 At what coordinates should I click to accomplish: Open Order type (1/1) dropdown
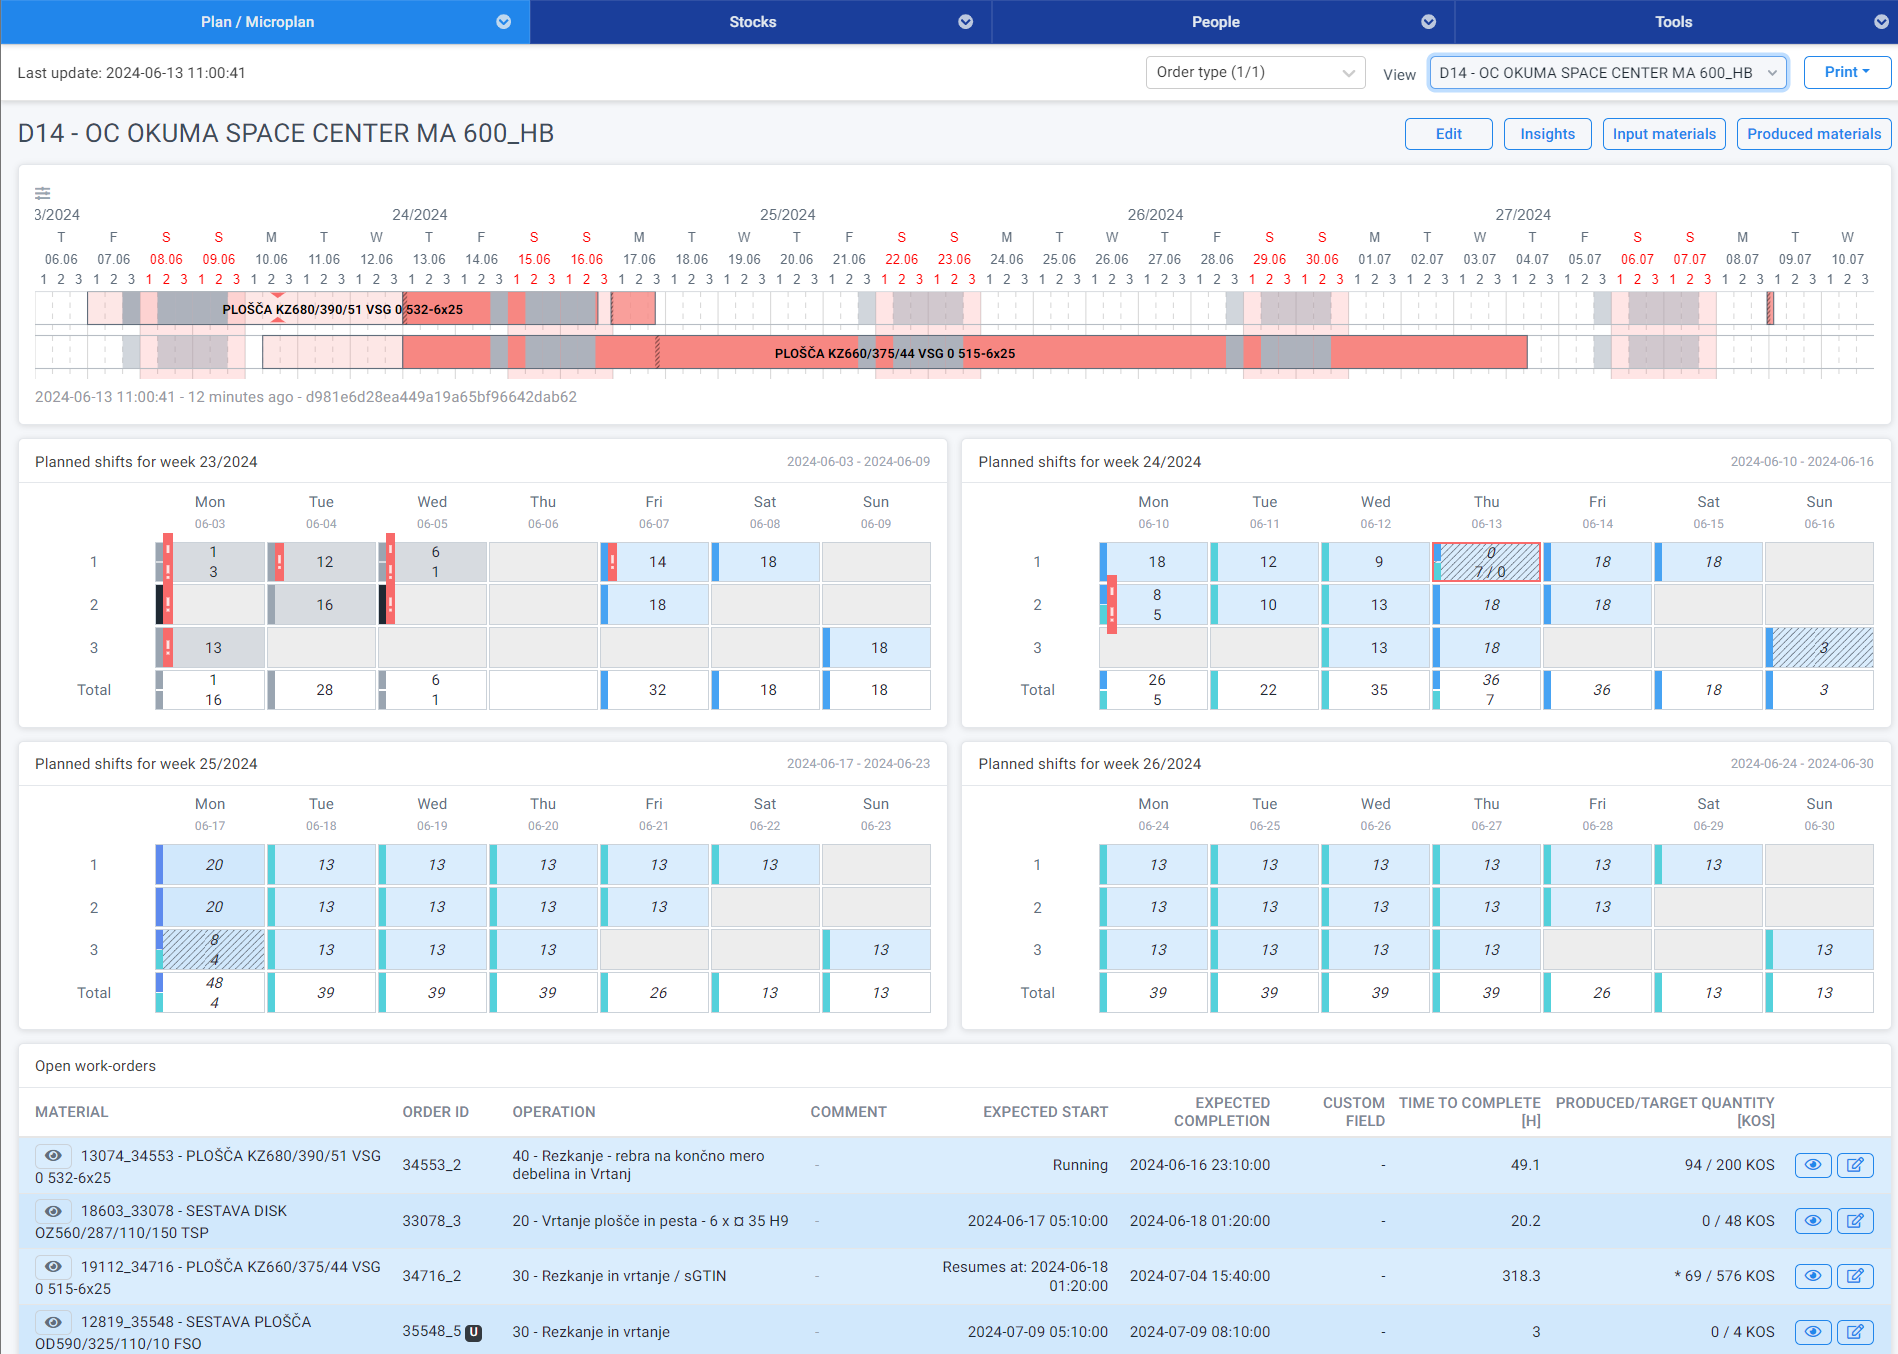click(x=1255, y=72)
